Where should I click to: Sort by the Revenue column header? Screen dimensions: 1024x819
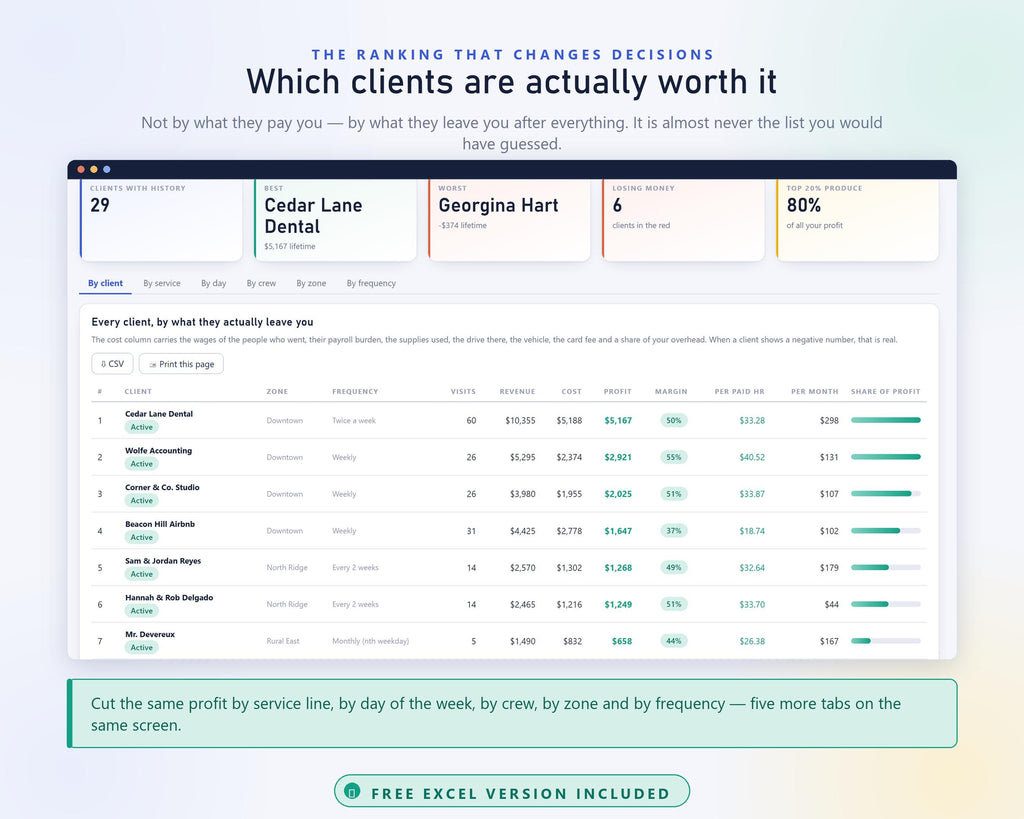pos(517,391)
